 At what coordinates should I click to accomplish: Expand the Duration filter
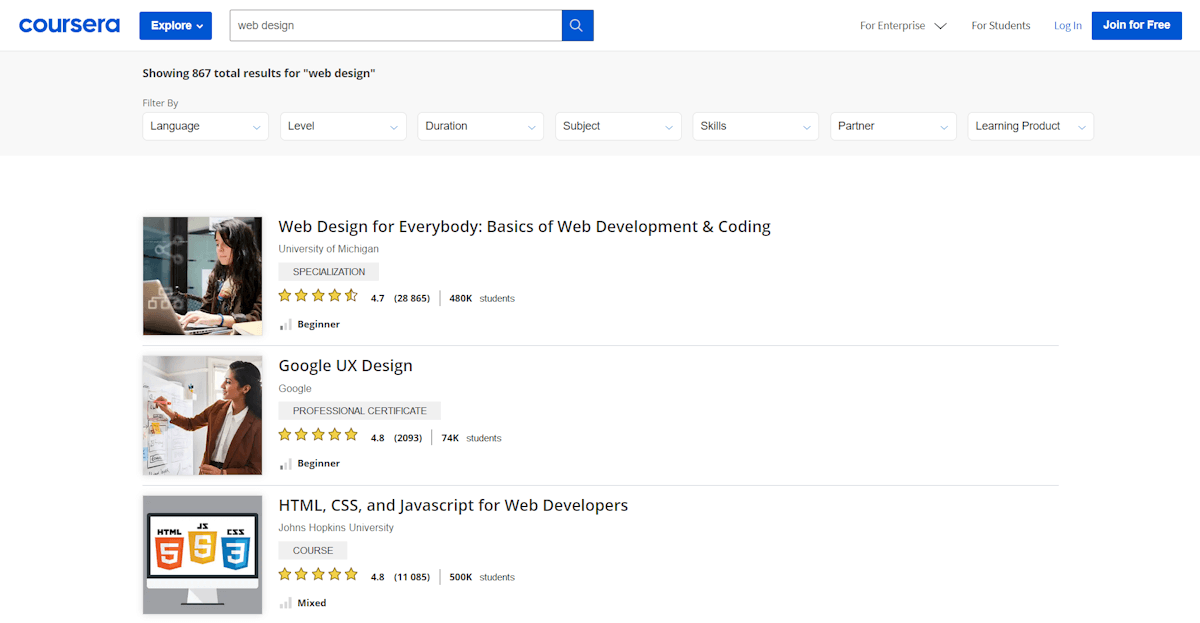[481, 126]
